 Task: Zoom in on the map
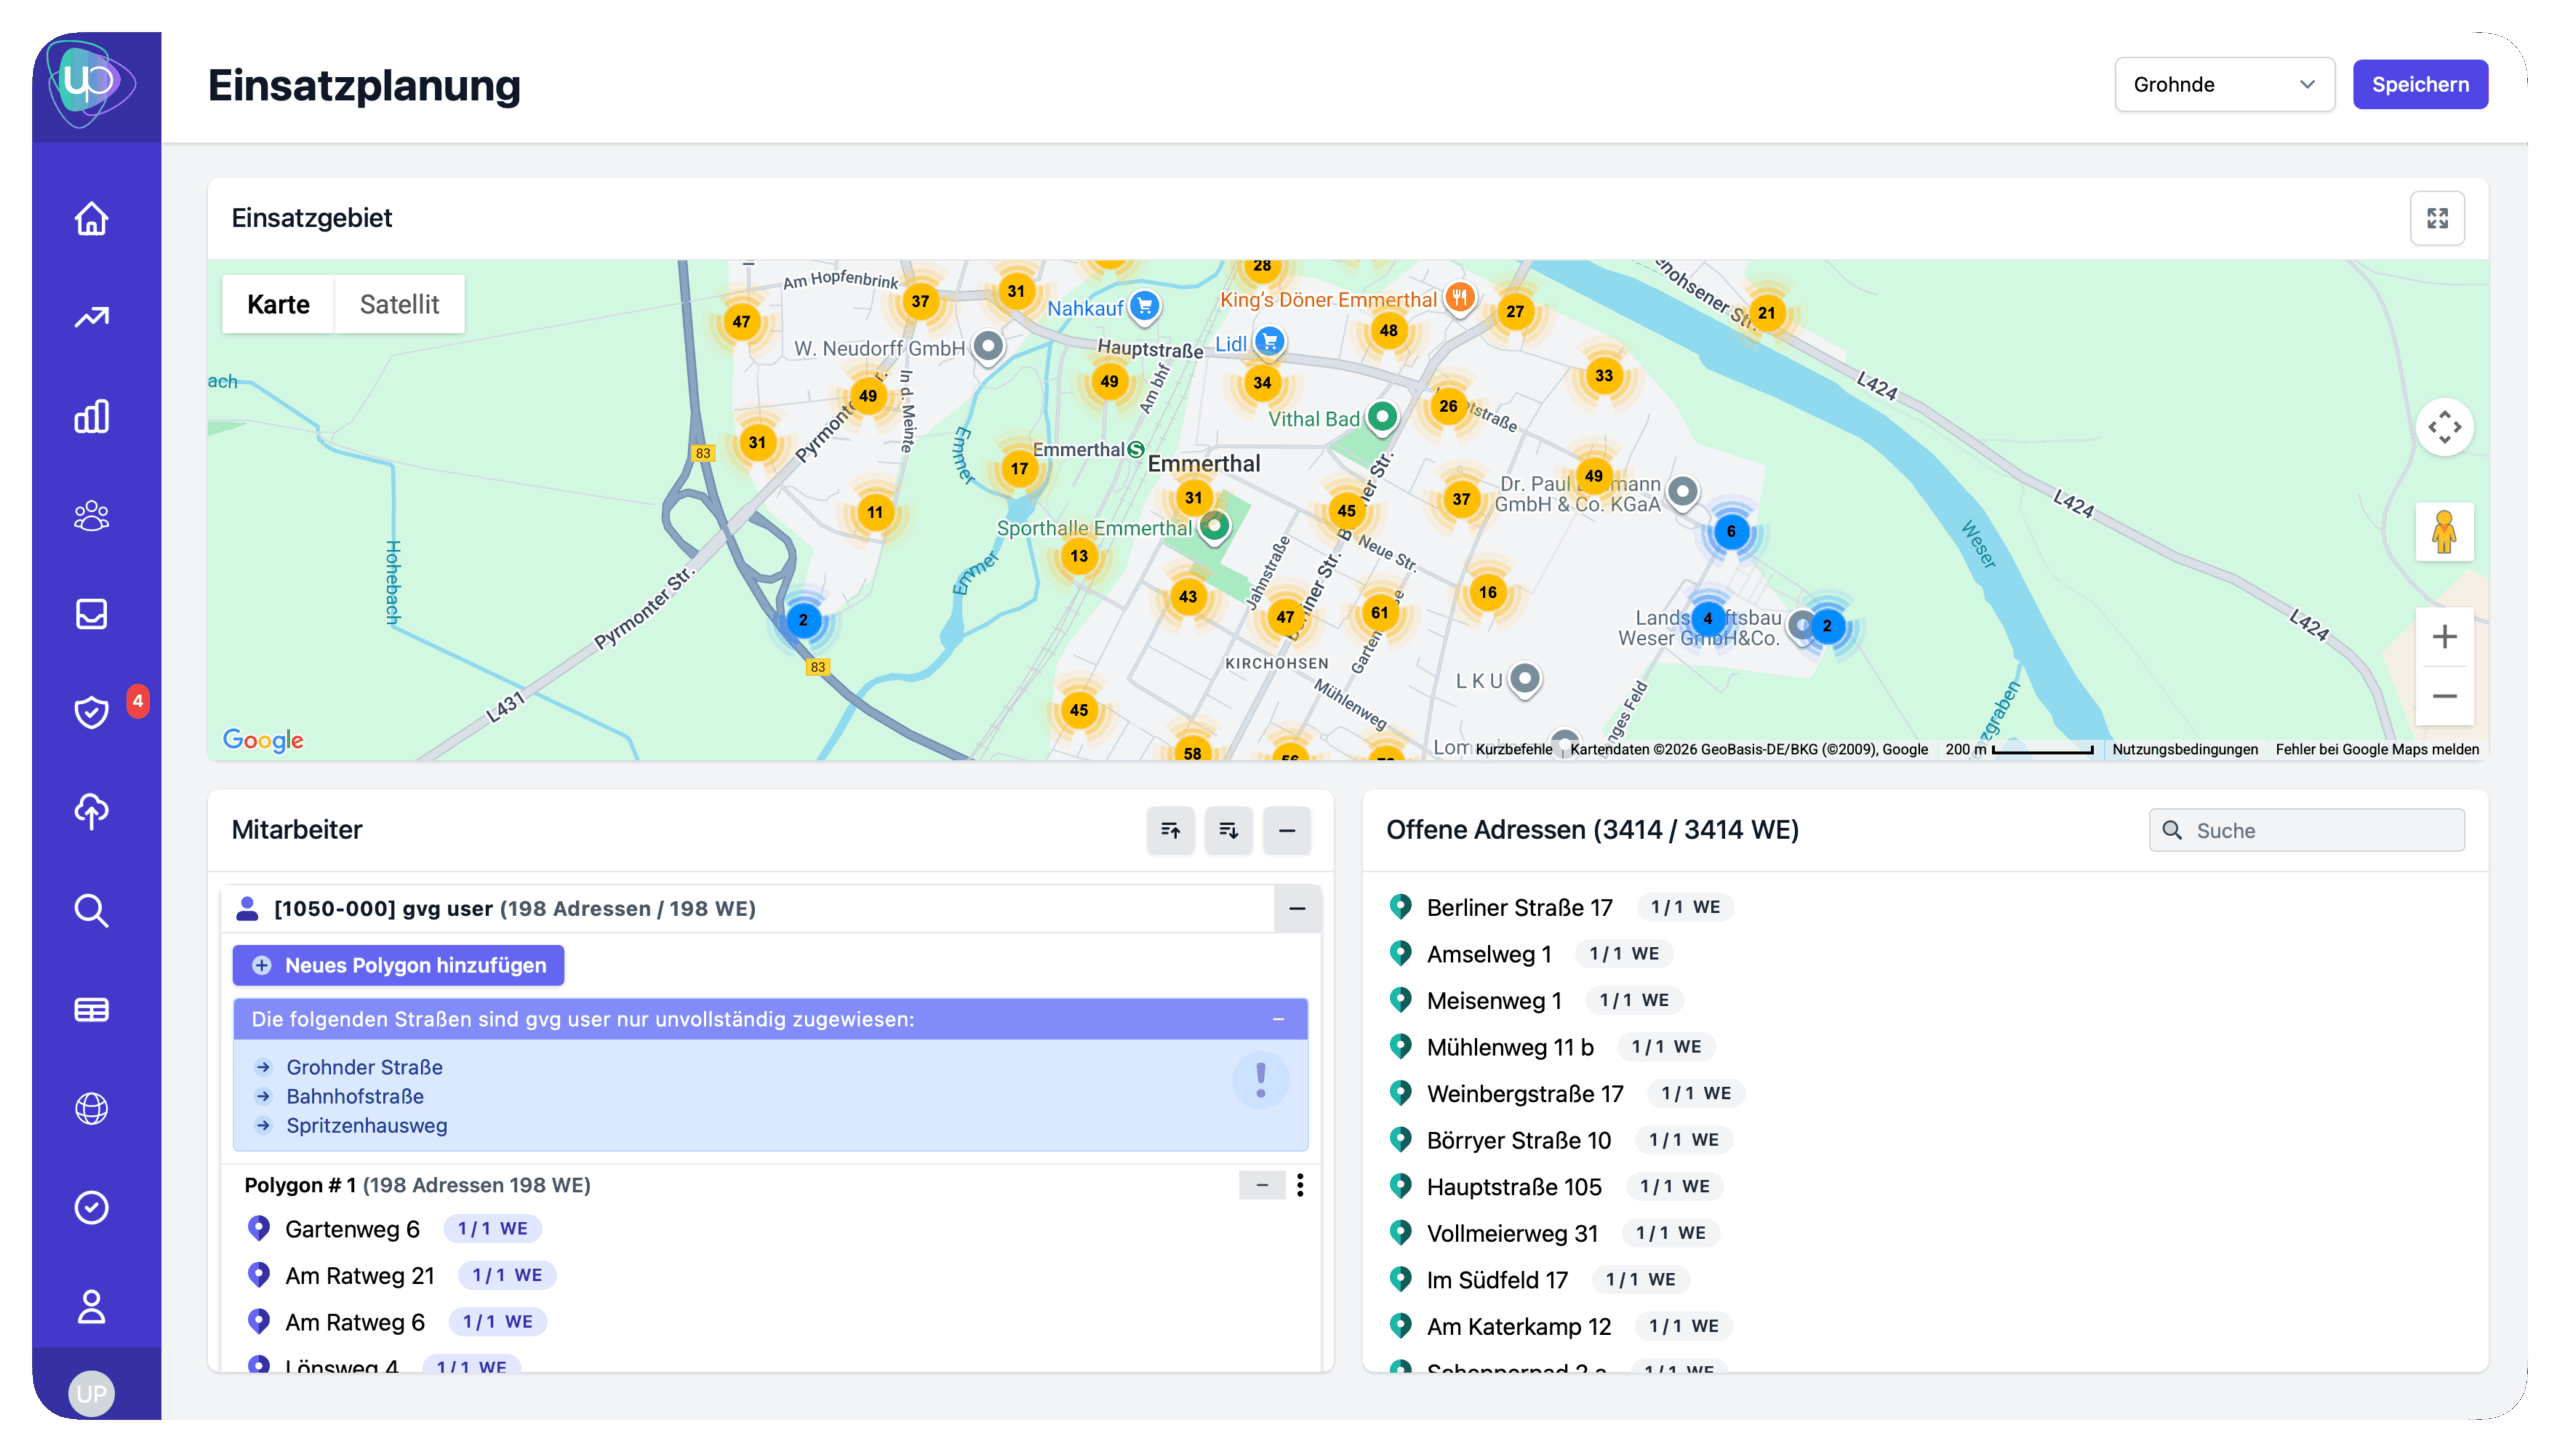[x=2444, y=637]
